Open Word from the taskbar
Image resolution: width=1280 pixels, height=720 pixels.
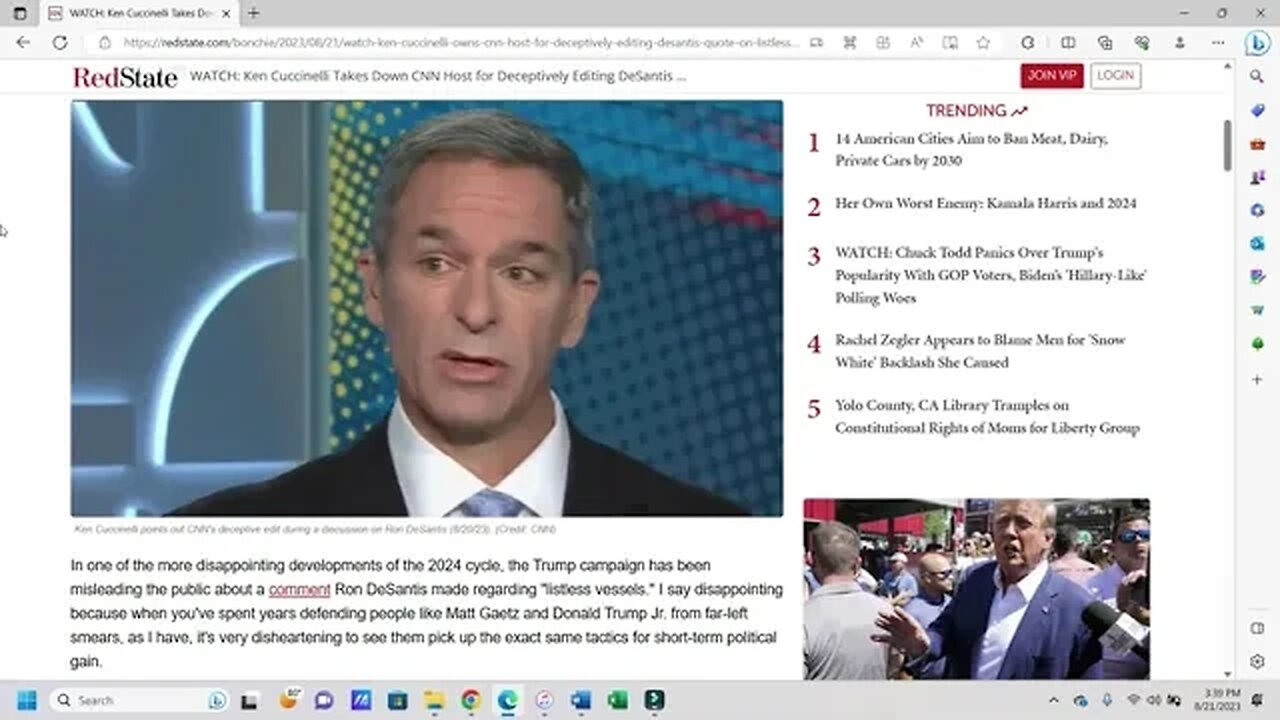(x=581, y=700)
